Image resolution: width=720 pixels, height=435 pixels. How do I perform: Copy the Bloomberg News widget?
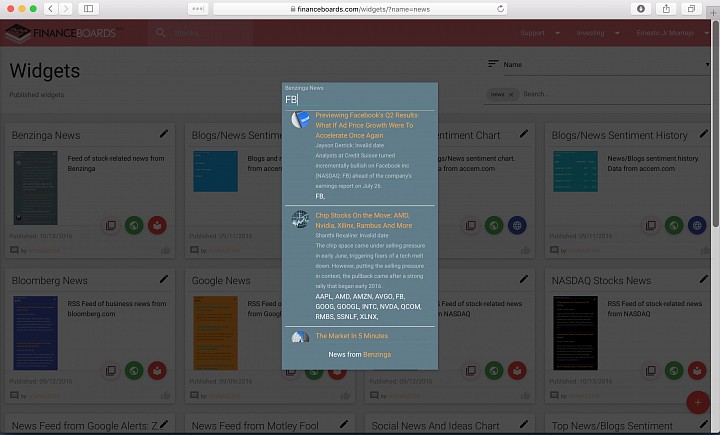[111, 371]
